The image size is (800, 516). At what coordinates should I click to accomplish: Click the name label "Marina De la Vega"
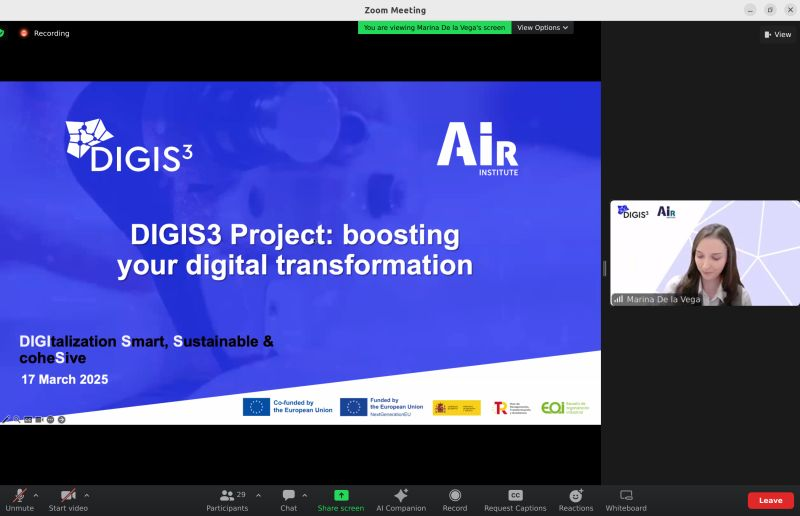[663, 300]
